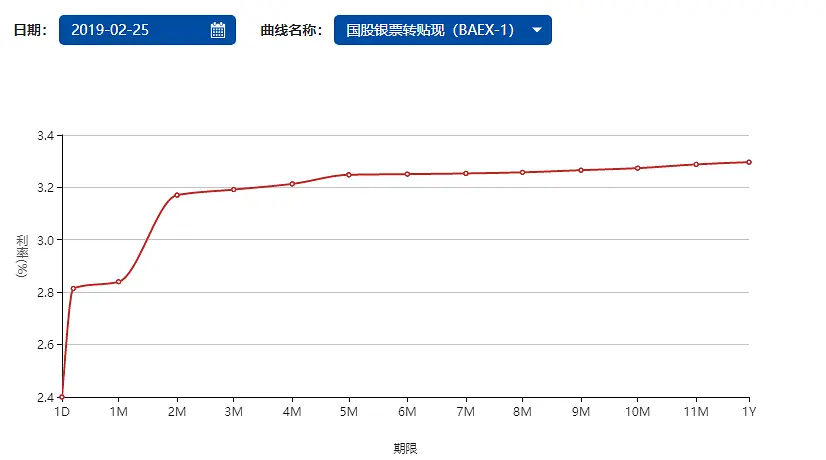
Task: Click the 3.0 y-axis label
Action: (45, 240)
